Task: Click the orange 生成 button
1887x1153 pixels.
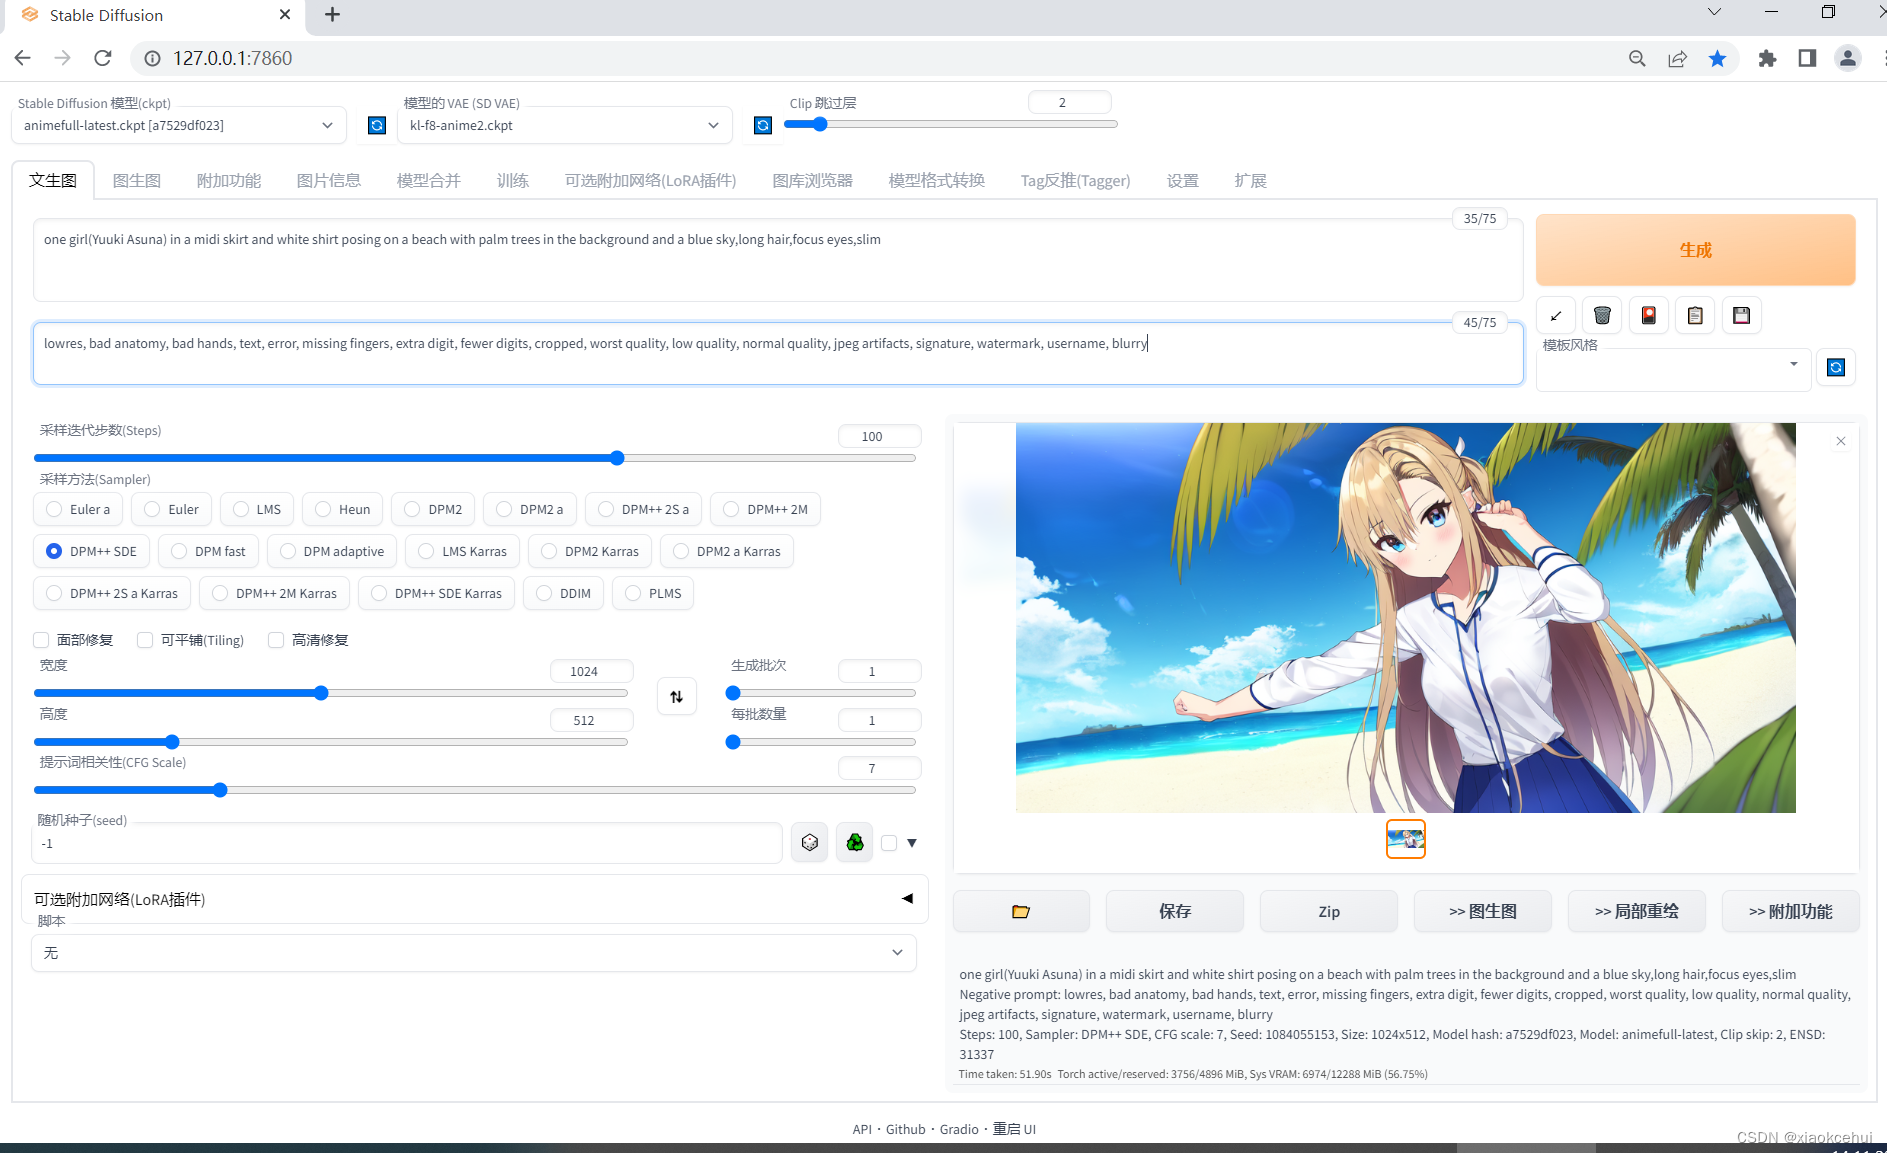Action: tap(1695, 250)
